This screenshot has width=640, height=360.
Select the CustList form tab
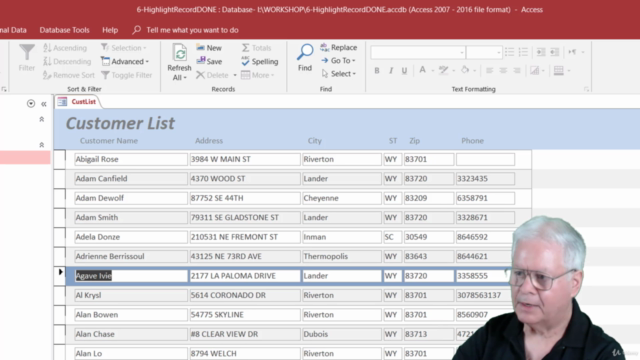pyautogui.click(x=78, y=102)
